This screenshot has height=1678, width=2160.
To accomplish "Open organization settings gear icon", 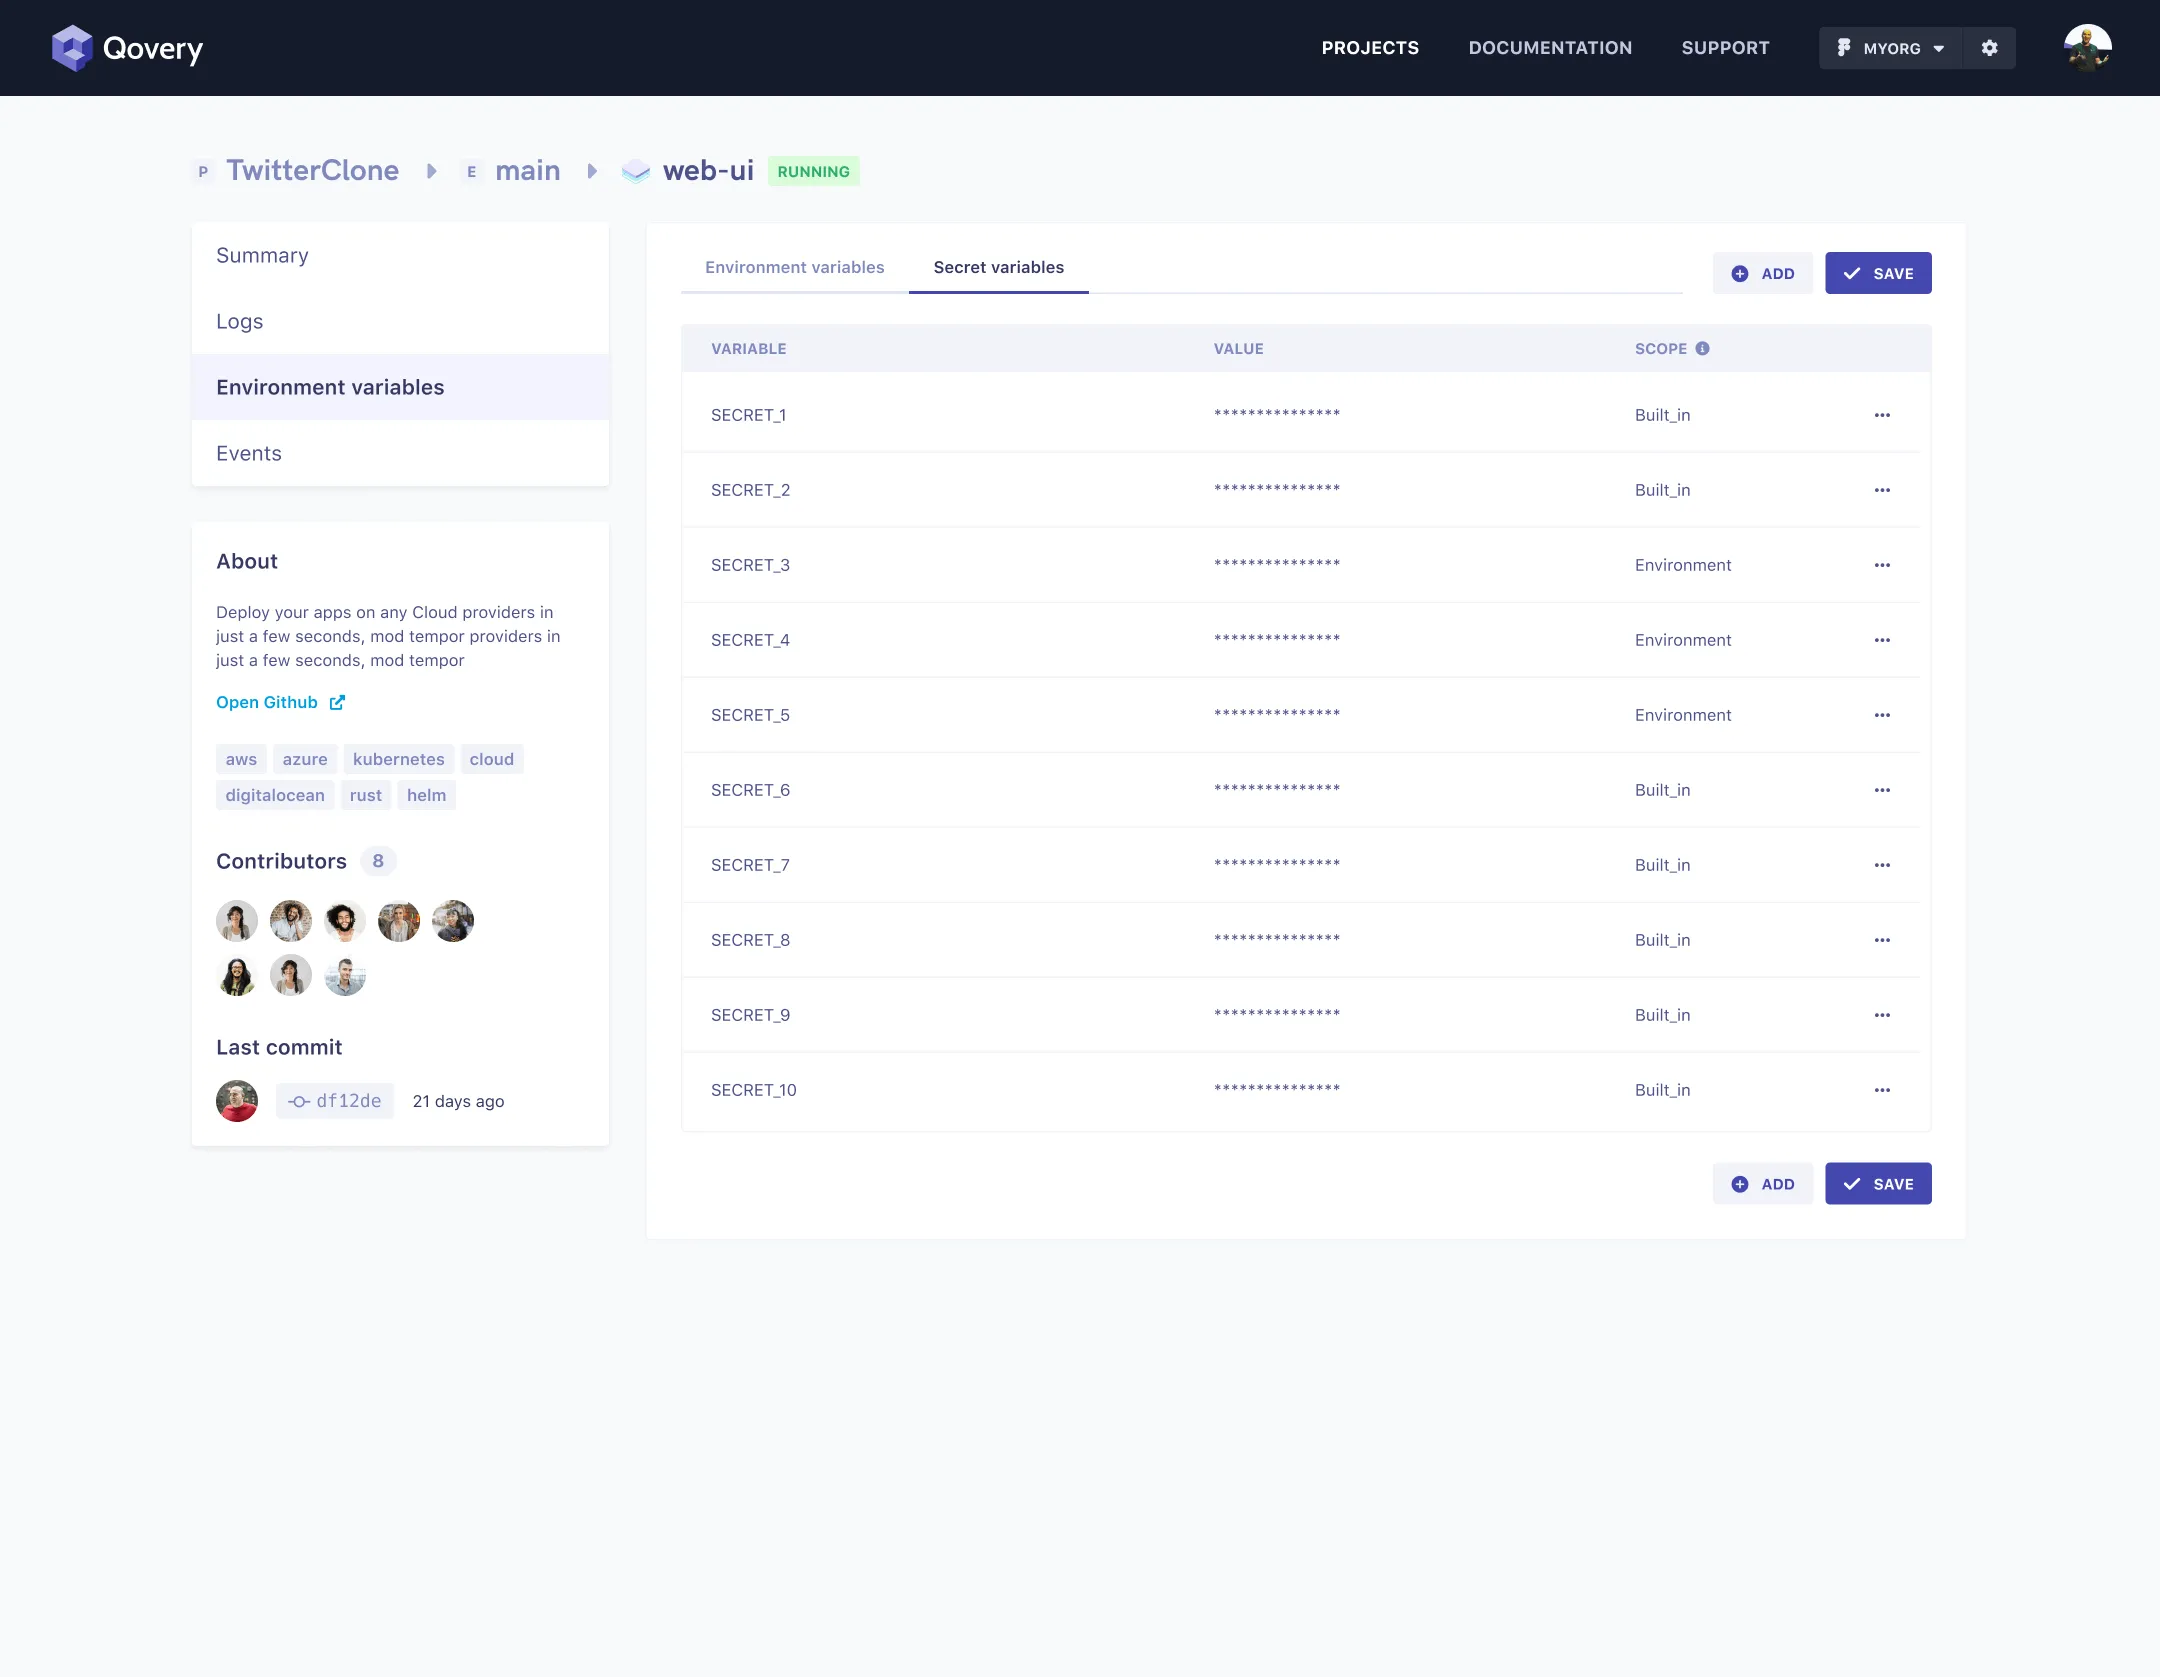I will pyautogui.click(x=1989, y=48).
